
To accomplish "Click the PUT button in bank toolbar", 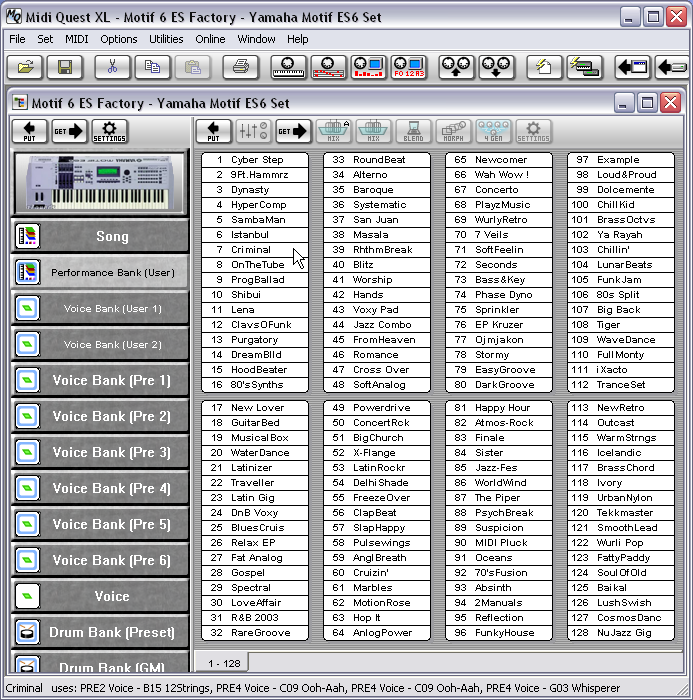I will (x=213, y=131).
